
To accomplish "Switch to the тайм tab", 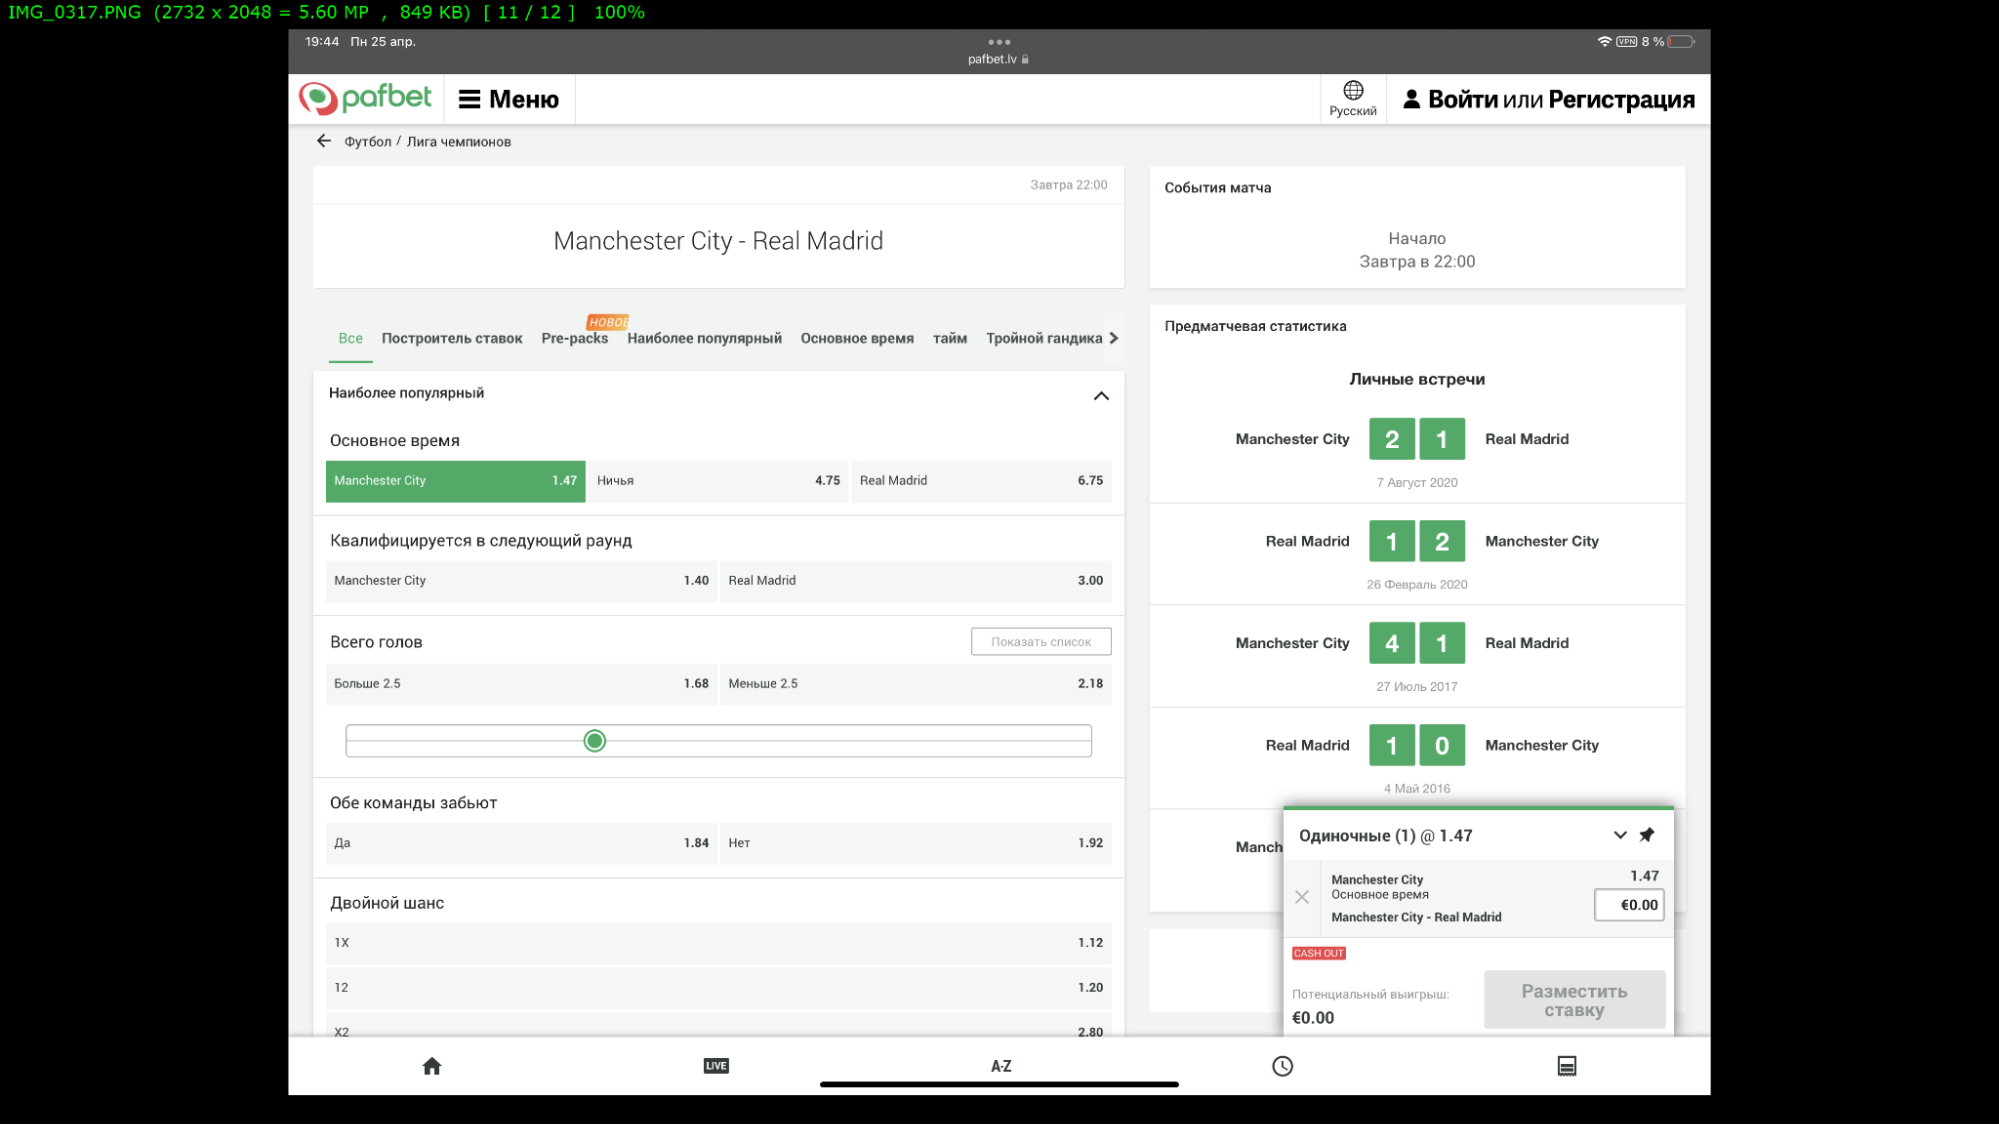I will [950, 338].
